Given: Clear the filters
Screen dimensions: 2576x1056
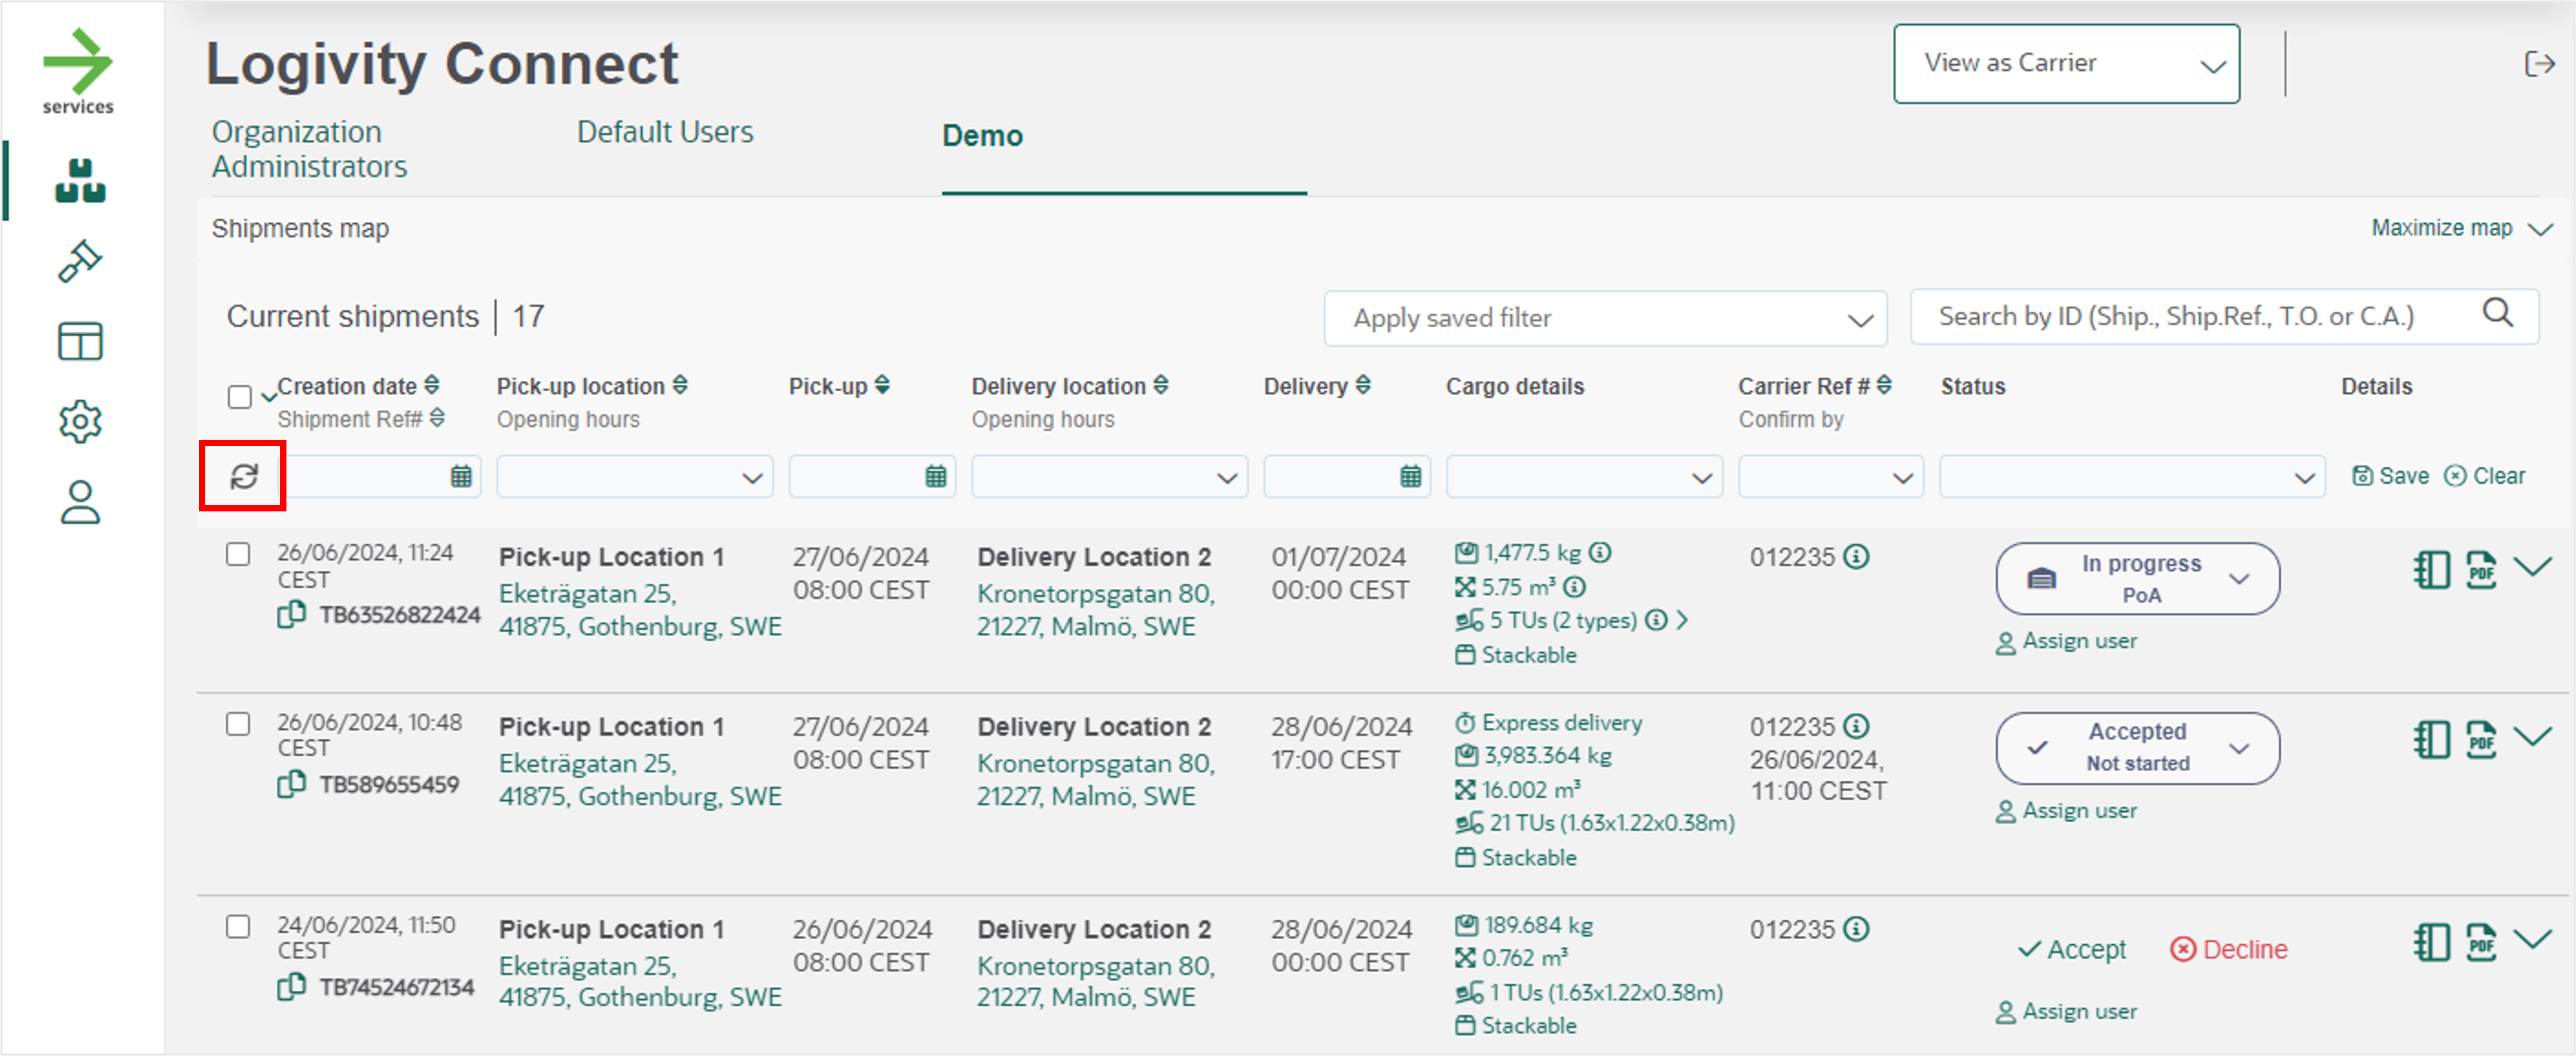Looking at the screenshot, I should coord(2485,476).
